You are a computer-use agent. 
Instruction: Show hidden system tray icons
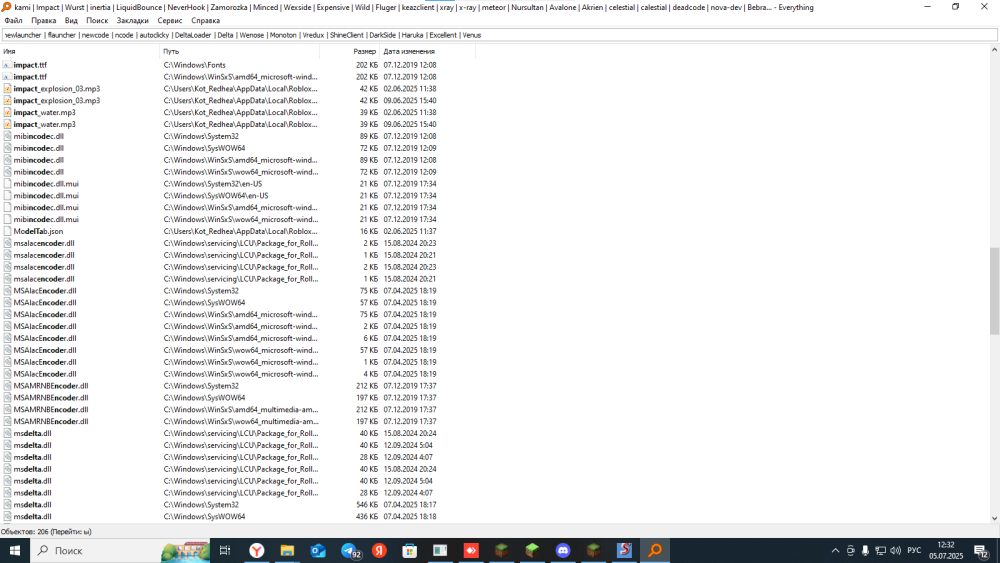(x=835, y=550)
